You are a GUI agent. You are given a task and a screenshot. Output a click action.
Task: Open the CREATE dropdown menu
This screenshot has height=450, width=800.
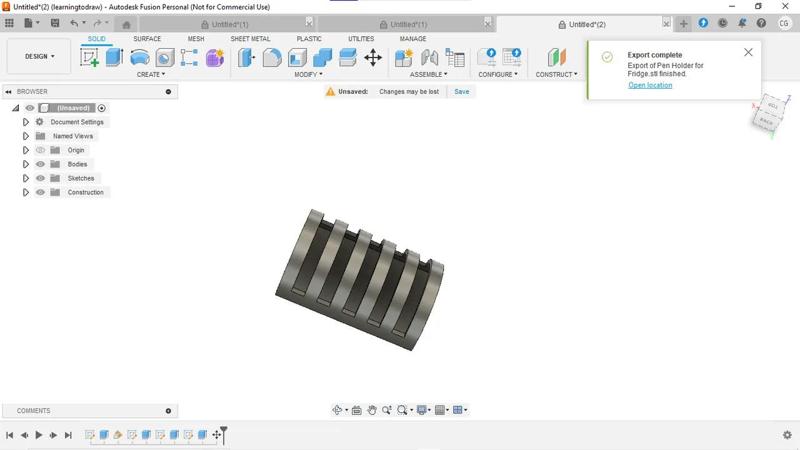[151, 74]
